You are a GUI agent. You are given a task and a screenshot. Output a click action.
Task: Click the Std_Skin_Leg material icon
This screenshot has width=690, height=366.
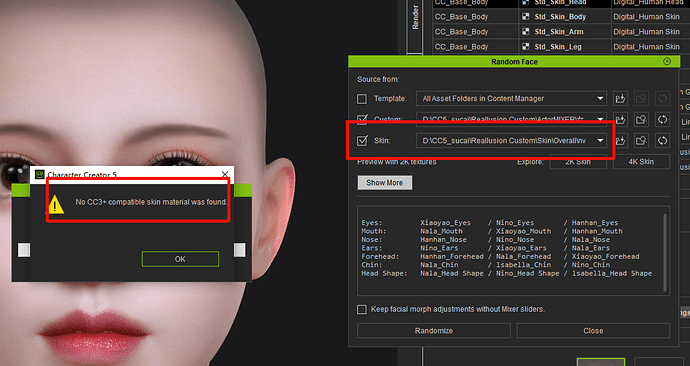[x=525, y=47]
